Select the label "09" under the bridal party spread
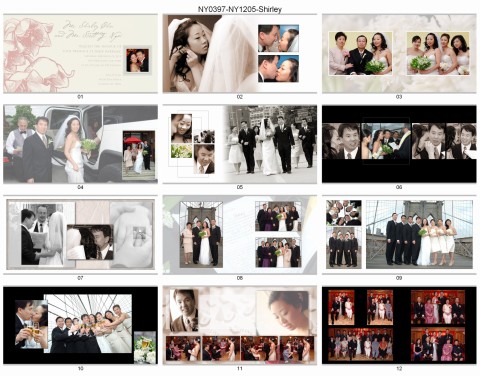480x376 pixels. pos(399,278)
